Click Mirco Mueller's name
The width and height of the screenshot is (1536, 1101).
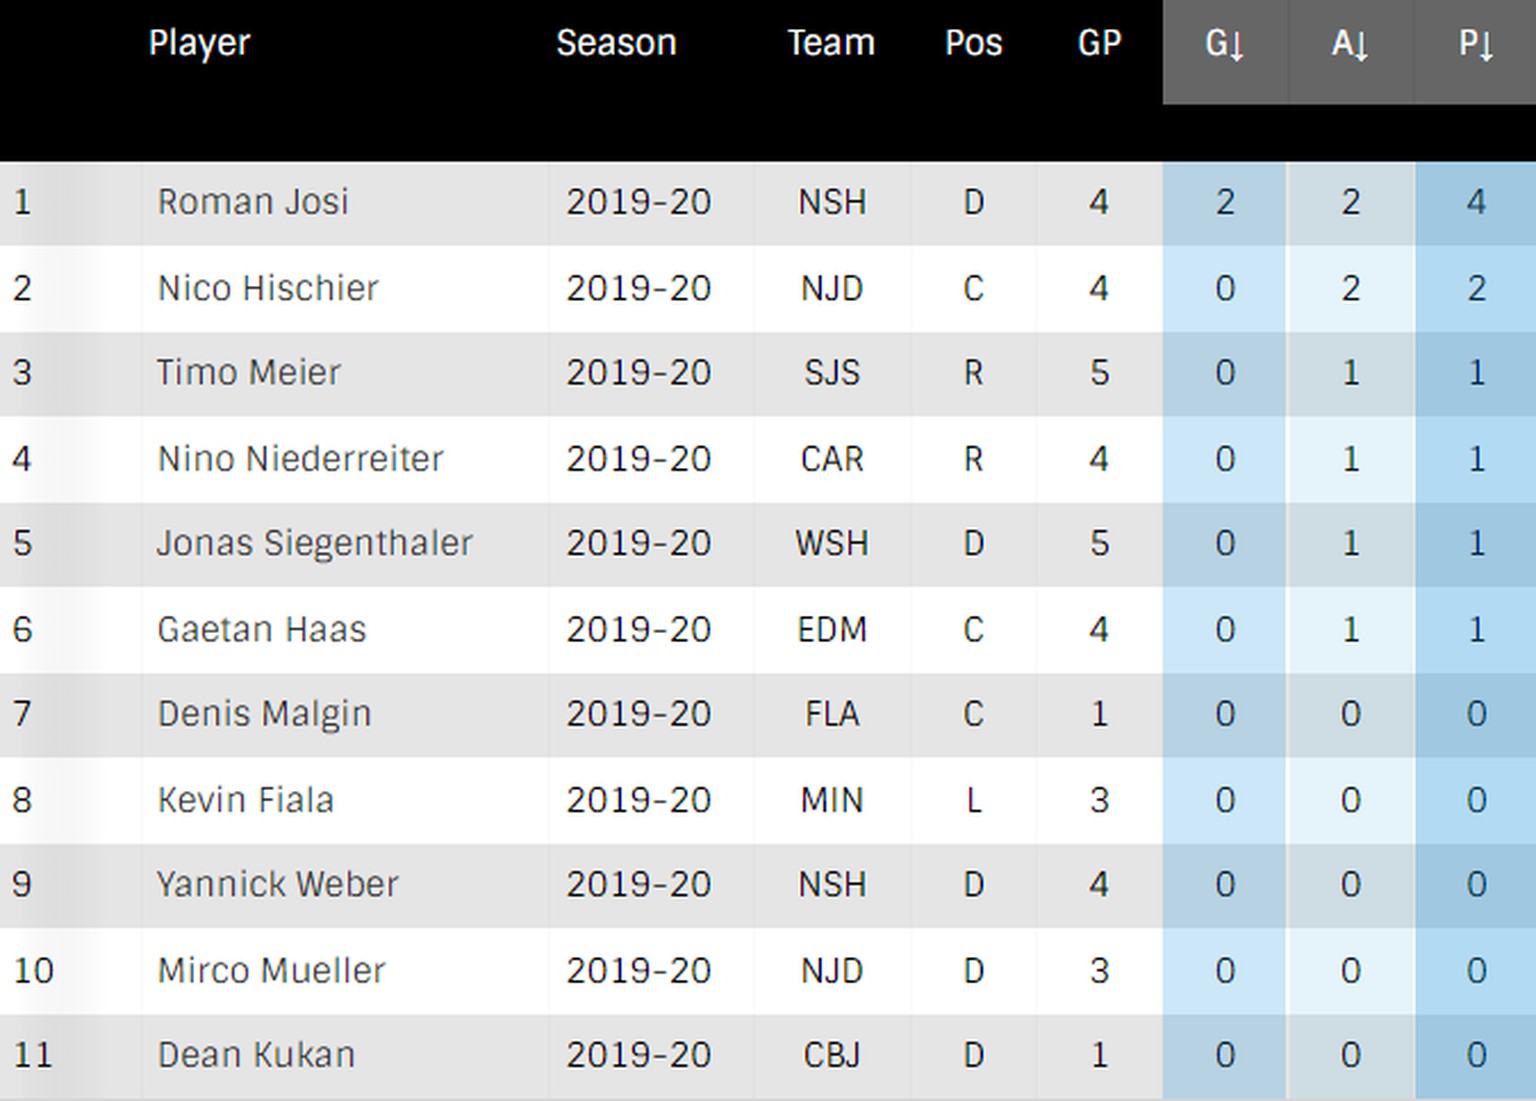(271, 971)
